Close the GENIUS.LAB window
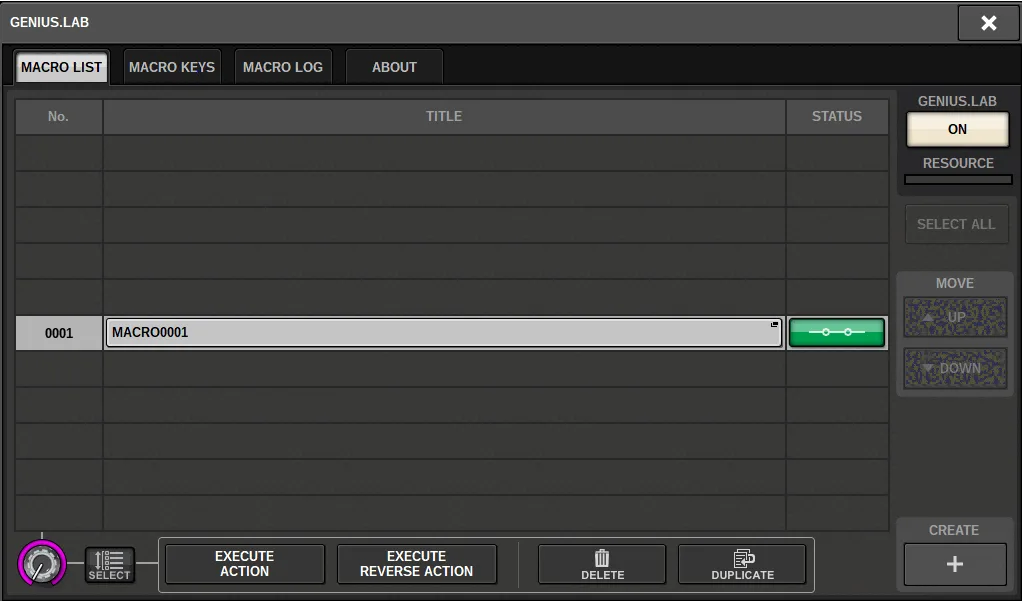This screenshot has width=1022, height=601. [x=988, y=23]
